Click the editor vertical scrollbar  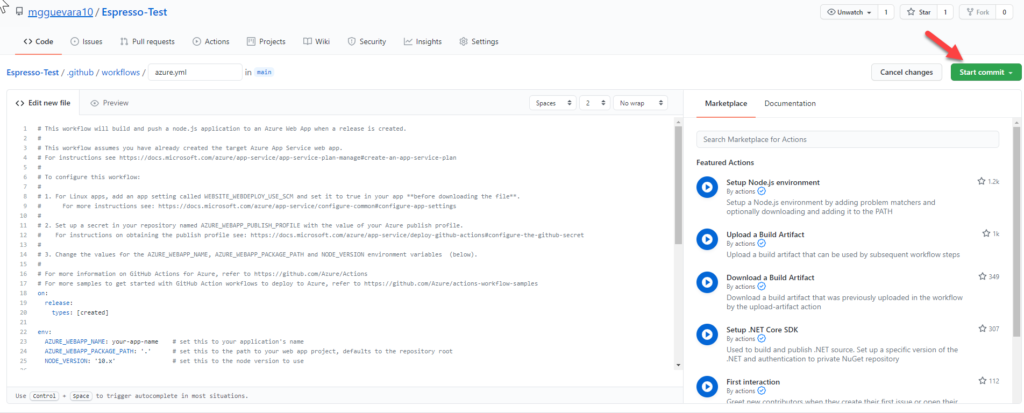679,185
